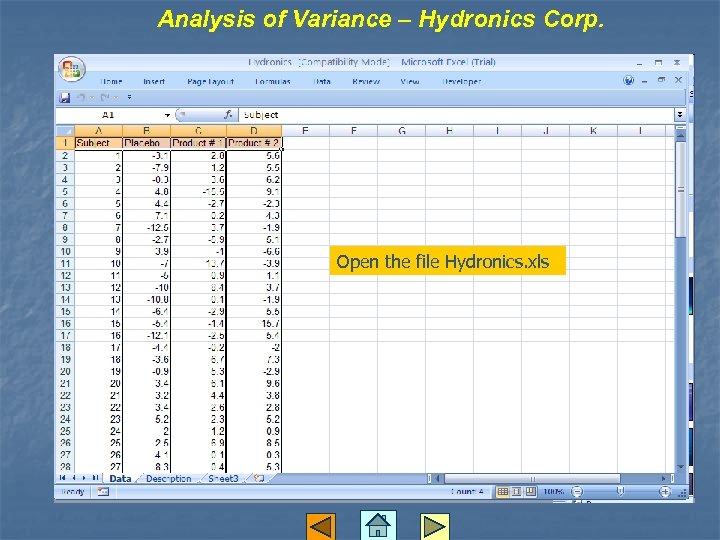Click Placebo cell with value -10.8
The height and width of the screenshot is (540, 720).
pyautogui.click(x=146, y=299)
